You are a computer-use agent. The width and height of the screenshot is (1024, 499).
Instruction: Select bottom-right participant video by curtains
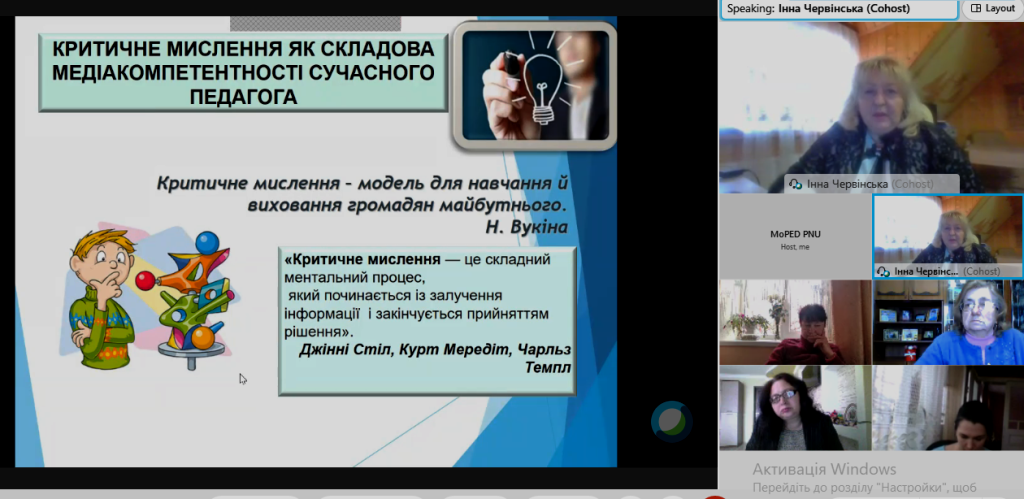pyautogui.click(x=947, y=409)
